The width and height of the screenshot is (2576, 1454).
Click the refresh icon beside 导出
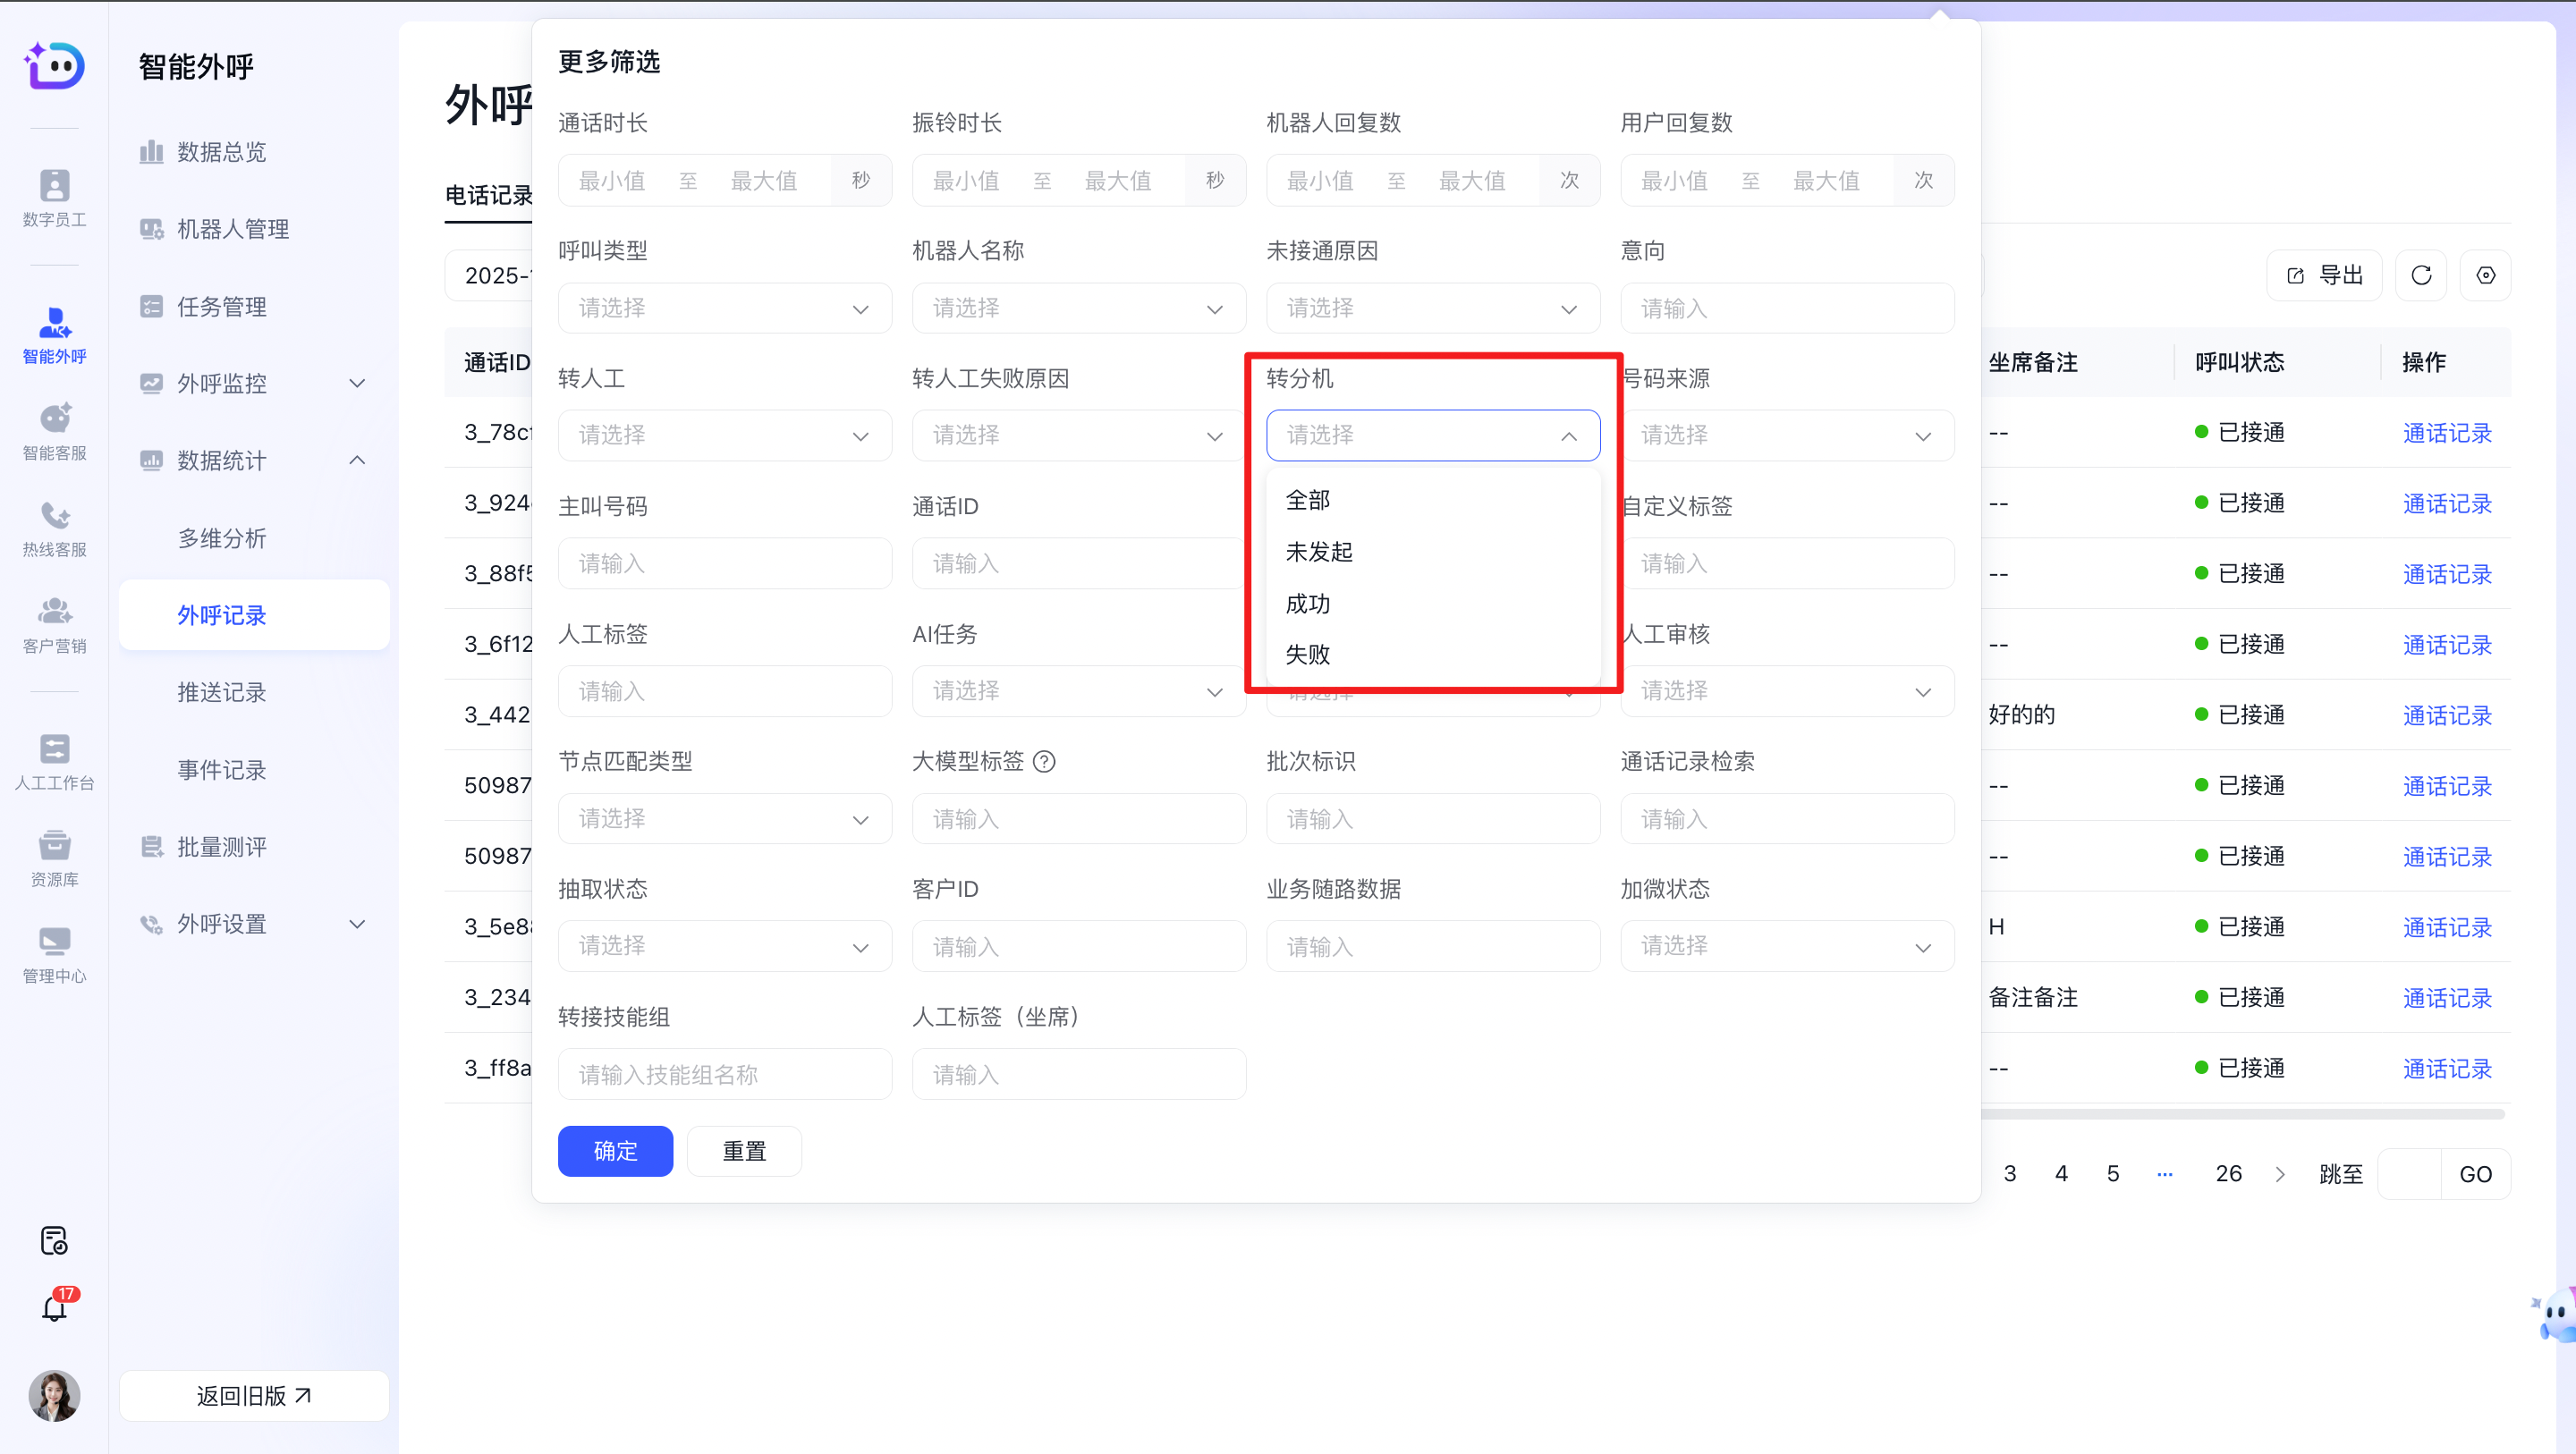coord(2421,275)
